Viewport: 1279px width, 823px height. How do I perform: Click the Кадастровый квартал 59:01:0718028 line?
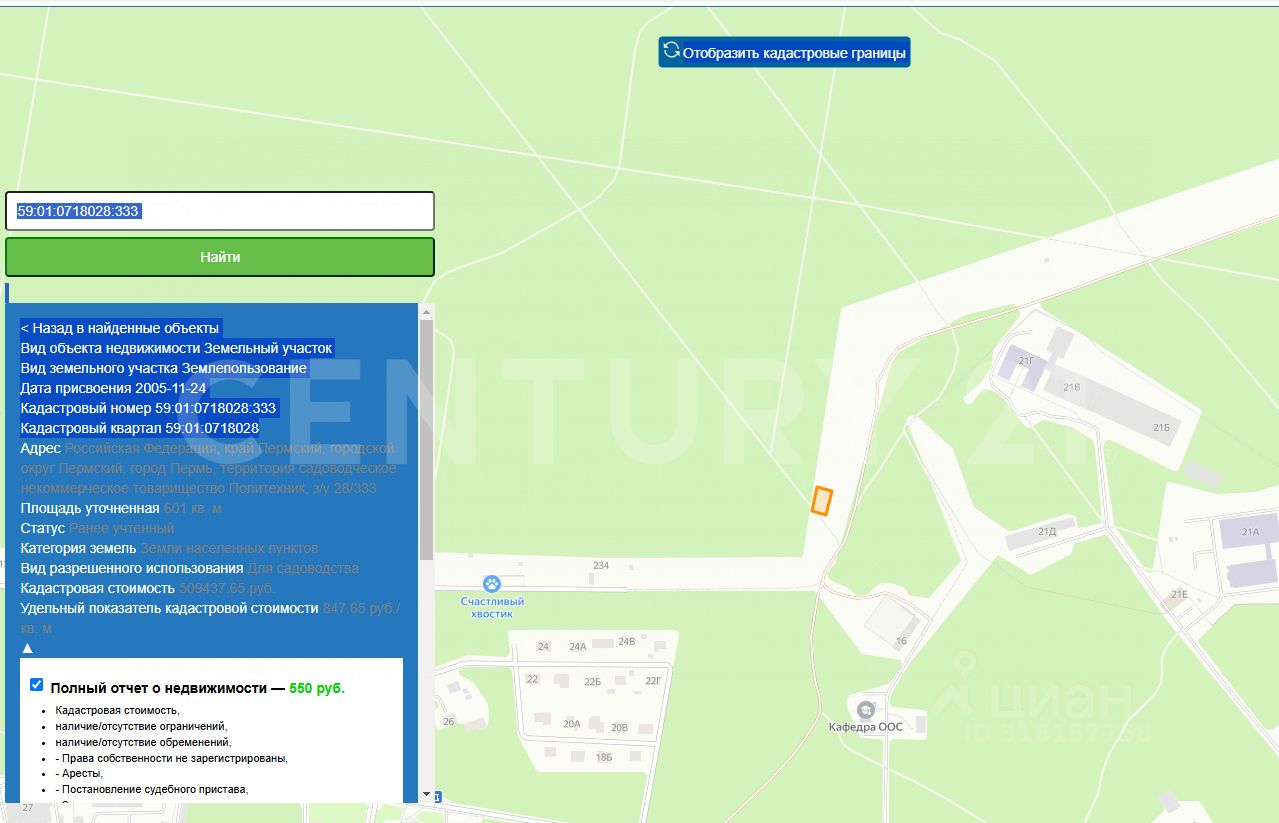(x=139, y=428)
